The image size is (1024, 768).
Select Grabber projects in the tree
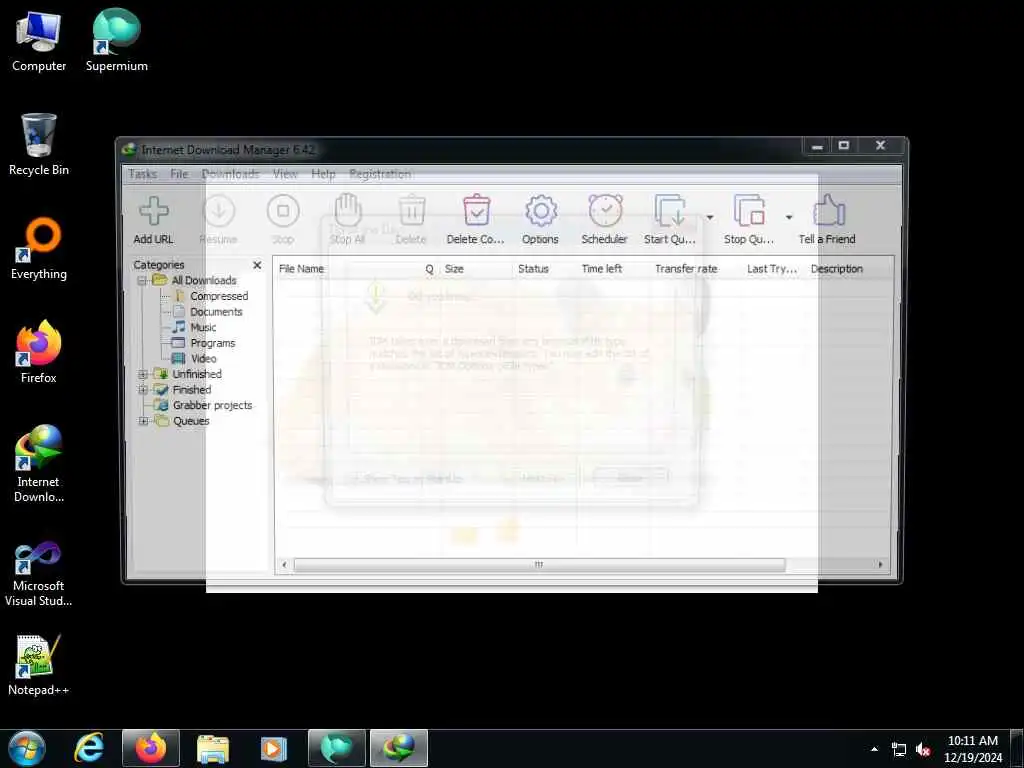212,406
